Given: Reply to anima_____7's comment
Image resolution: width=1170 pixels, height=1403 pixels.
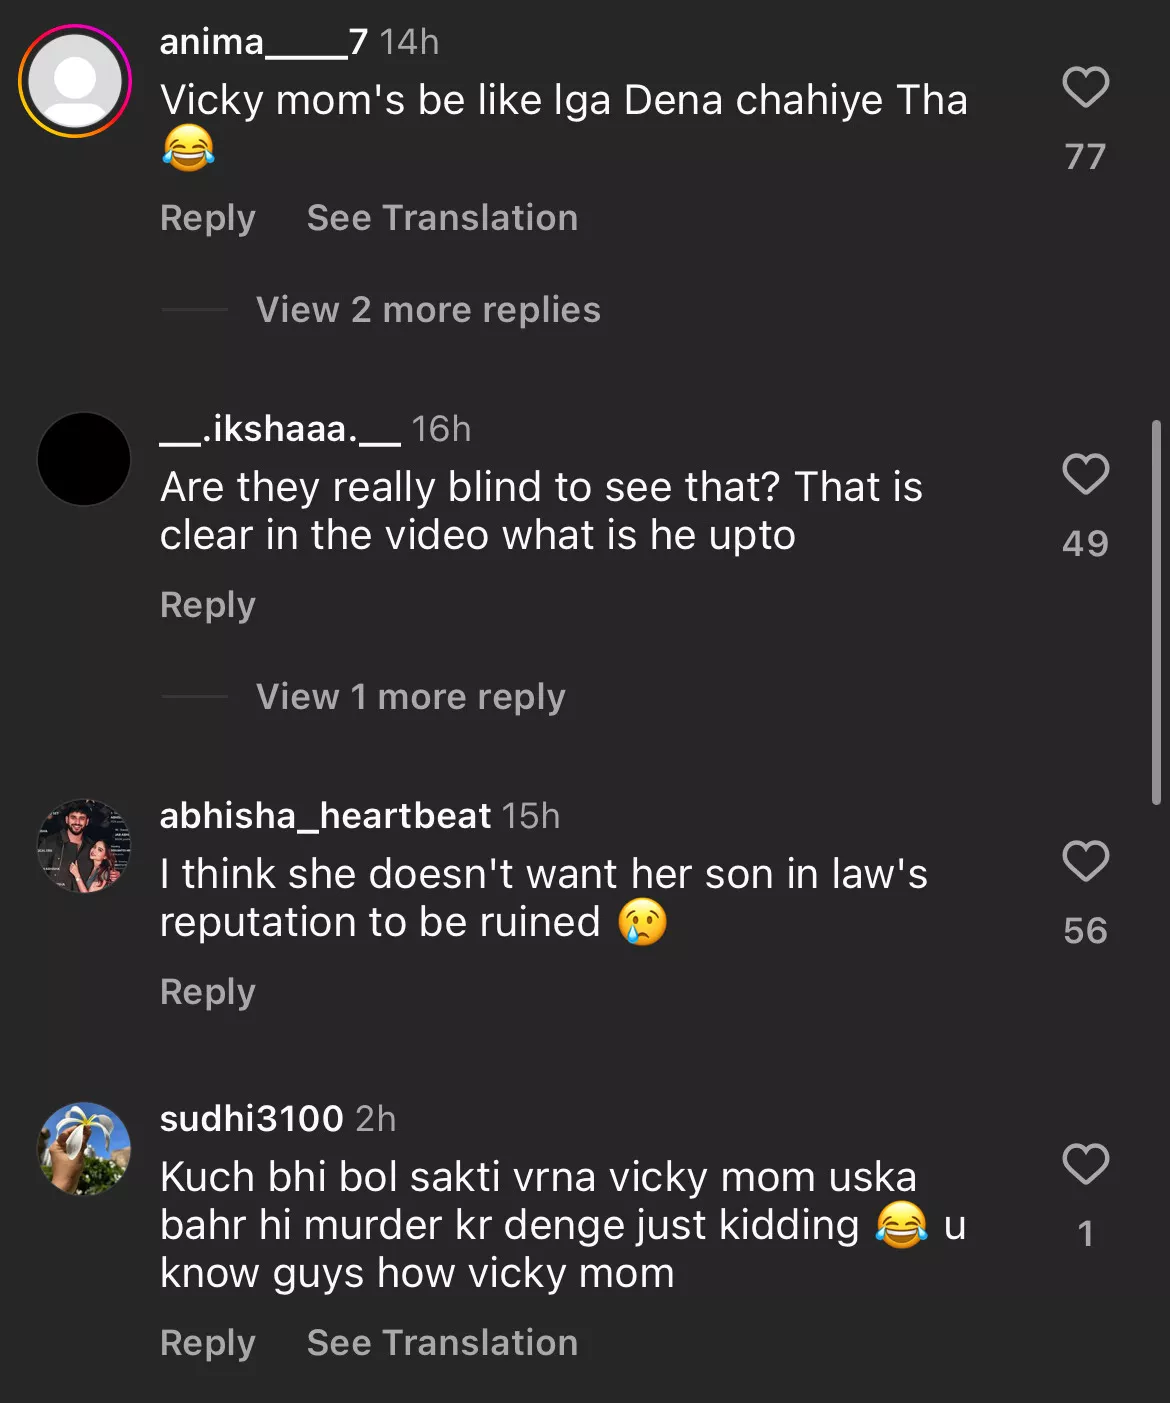Looking at the screenshot, I should 208,218.
